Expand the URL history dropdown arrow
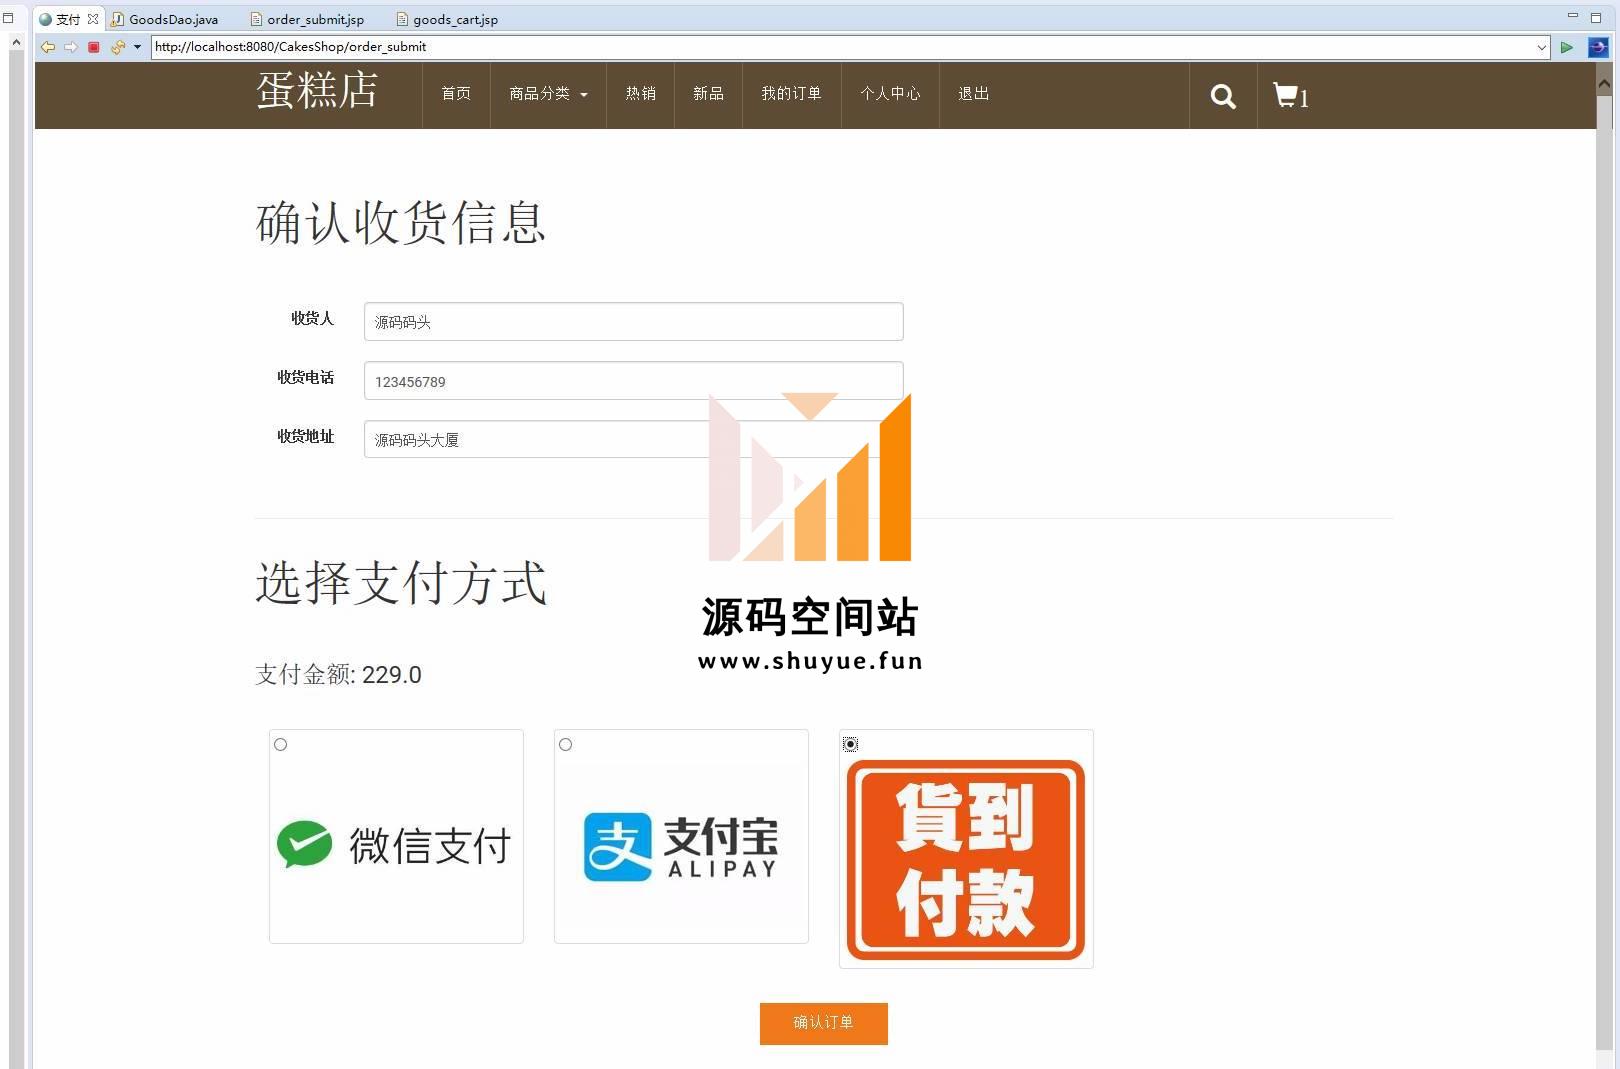Image resolution: width=1620 pixels, height=1069 pixels. (x=1541, y=47)
